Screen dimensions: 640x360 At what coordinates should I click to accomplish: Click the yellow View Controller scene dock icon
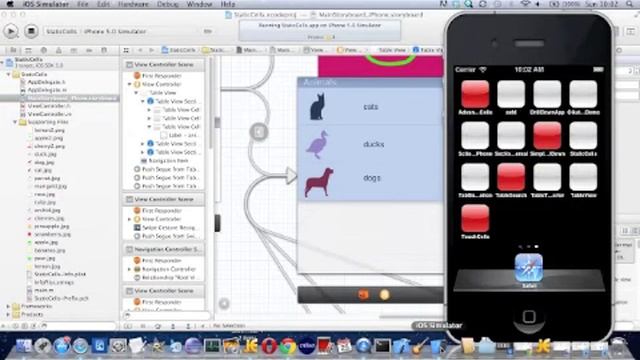tap(384, 295)
